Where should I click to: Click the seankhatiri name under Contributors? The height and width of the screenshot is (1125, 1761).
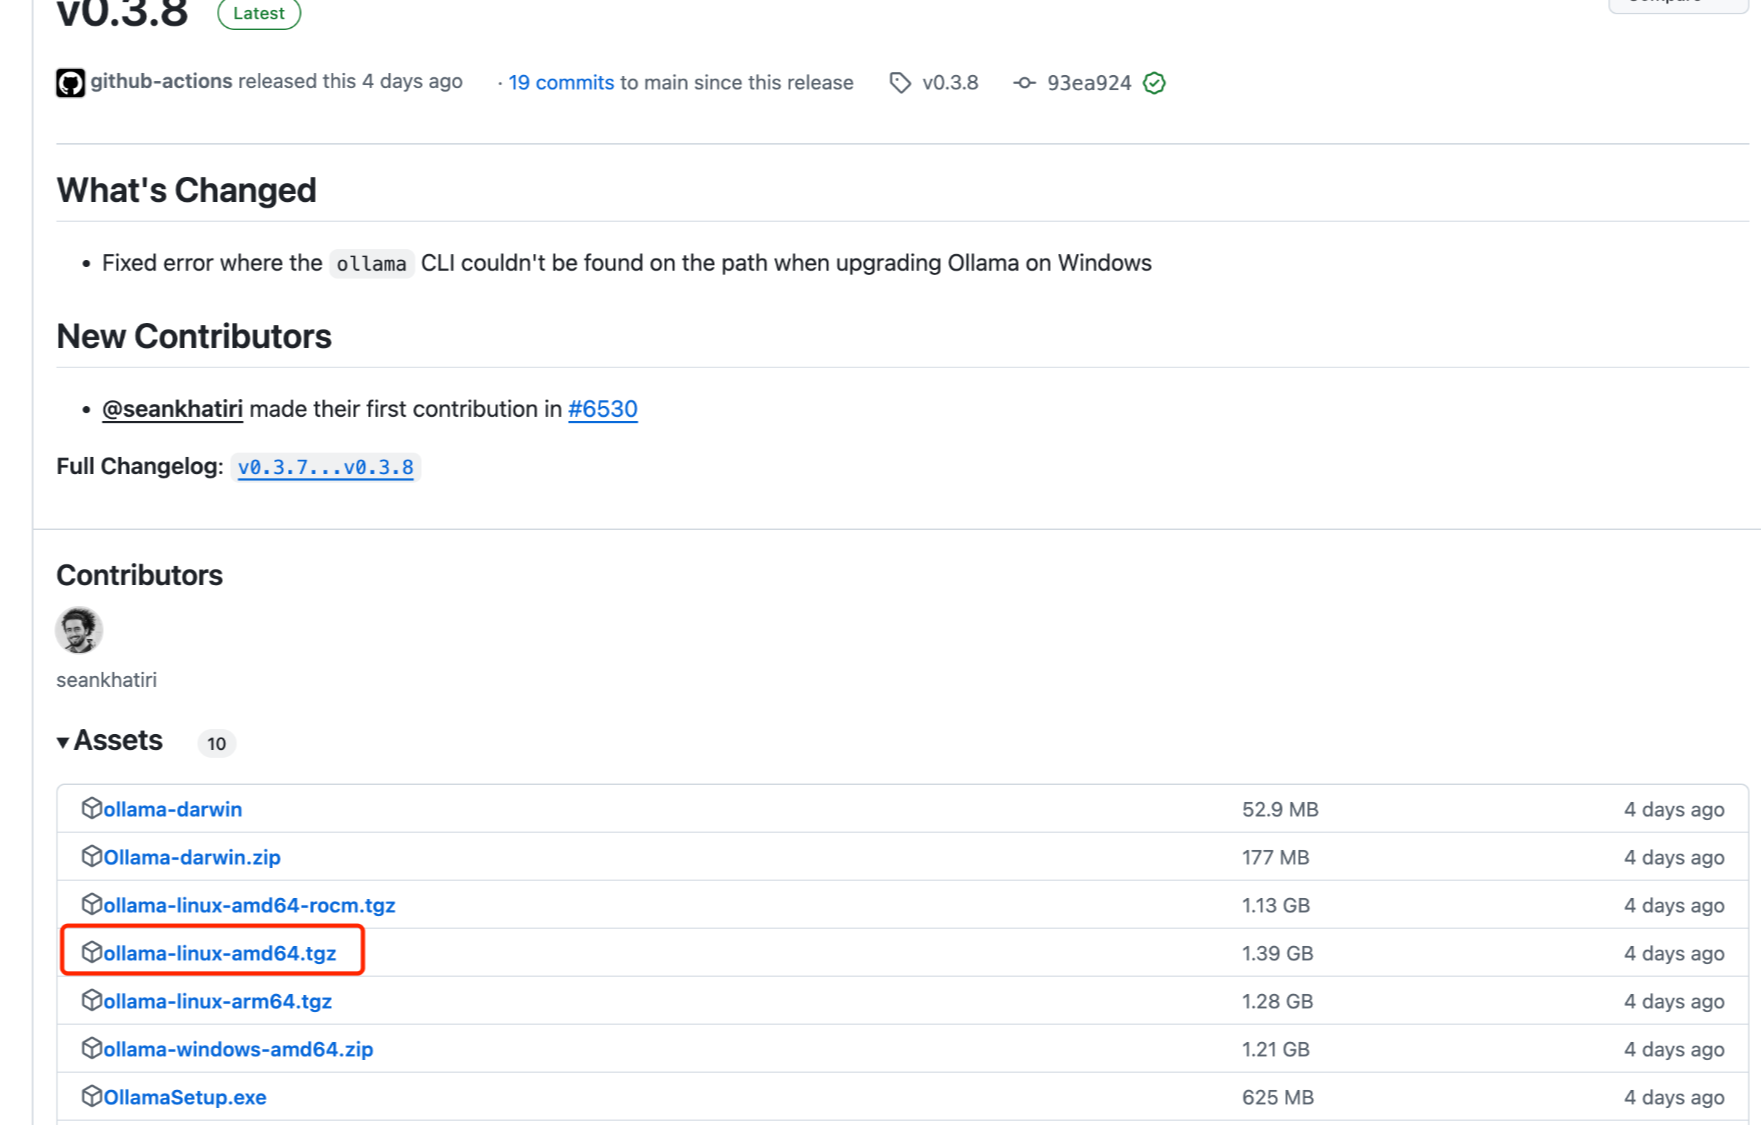point(106,680)
